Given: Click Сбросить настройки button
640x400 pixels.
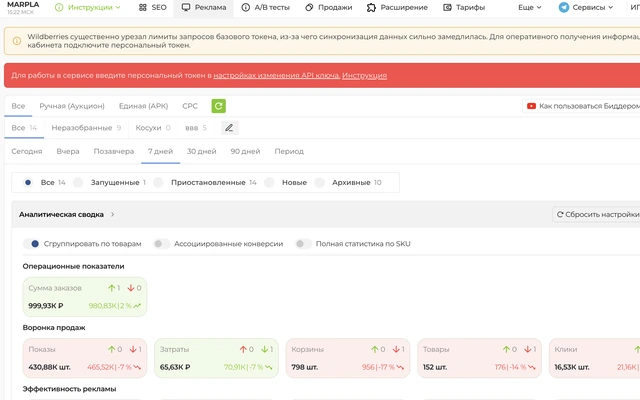Looking at the screenshot, I should 597,214.
